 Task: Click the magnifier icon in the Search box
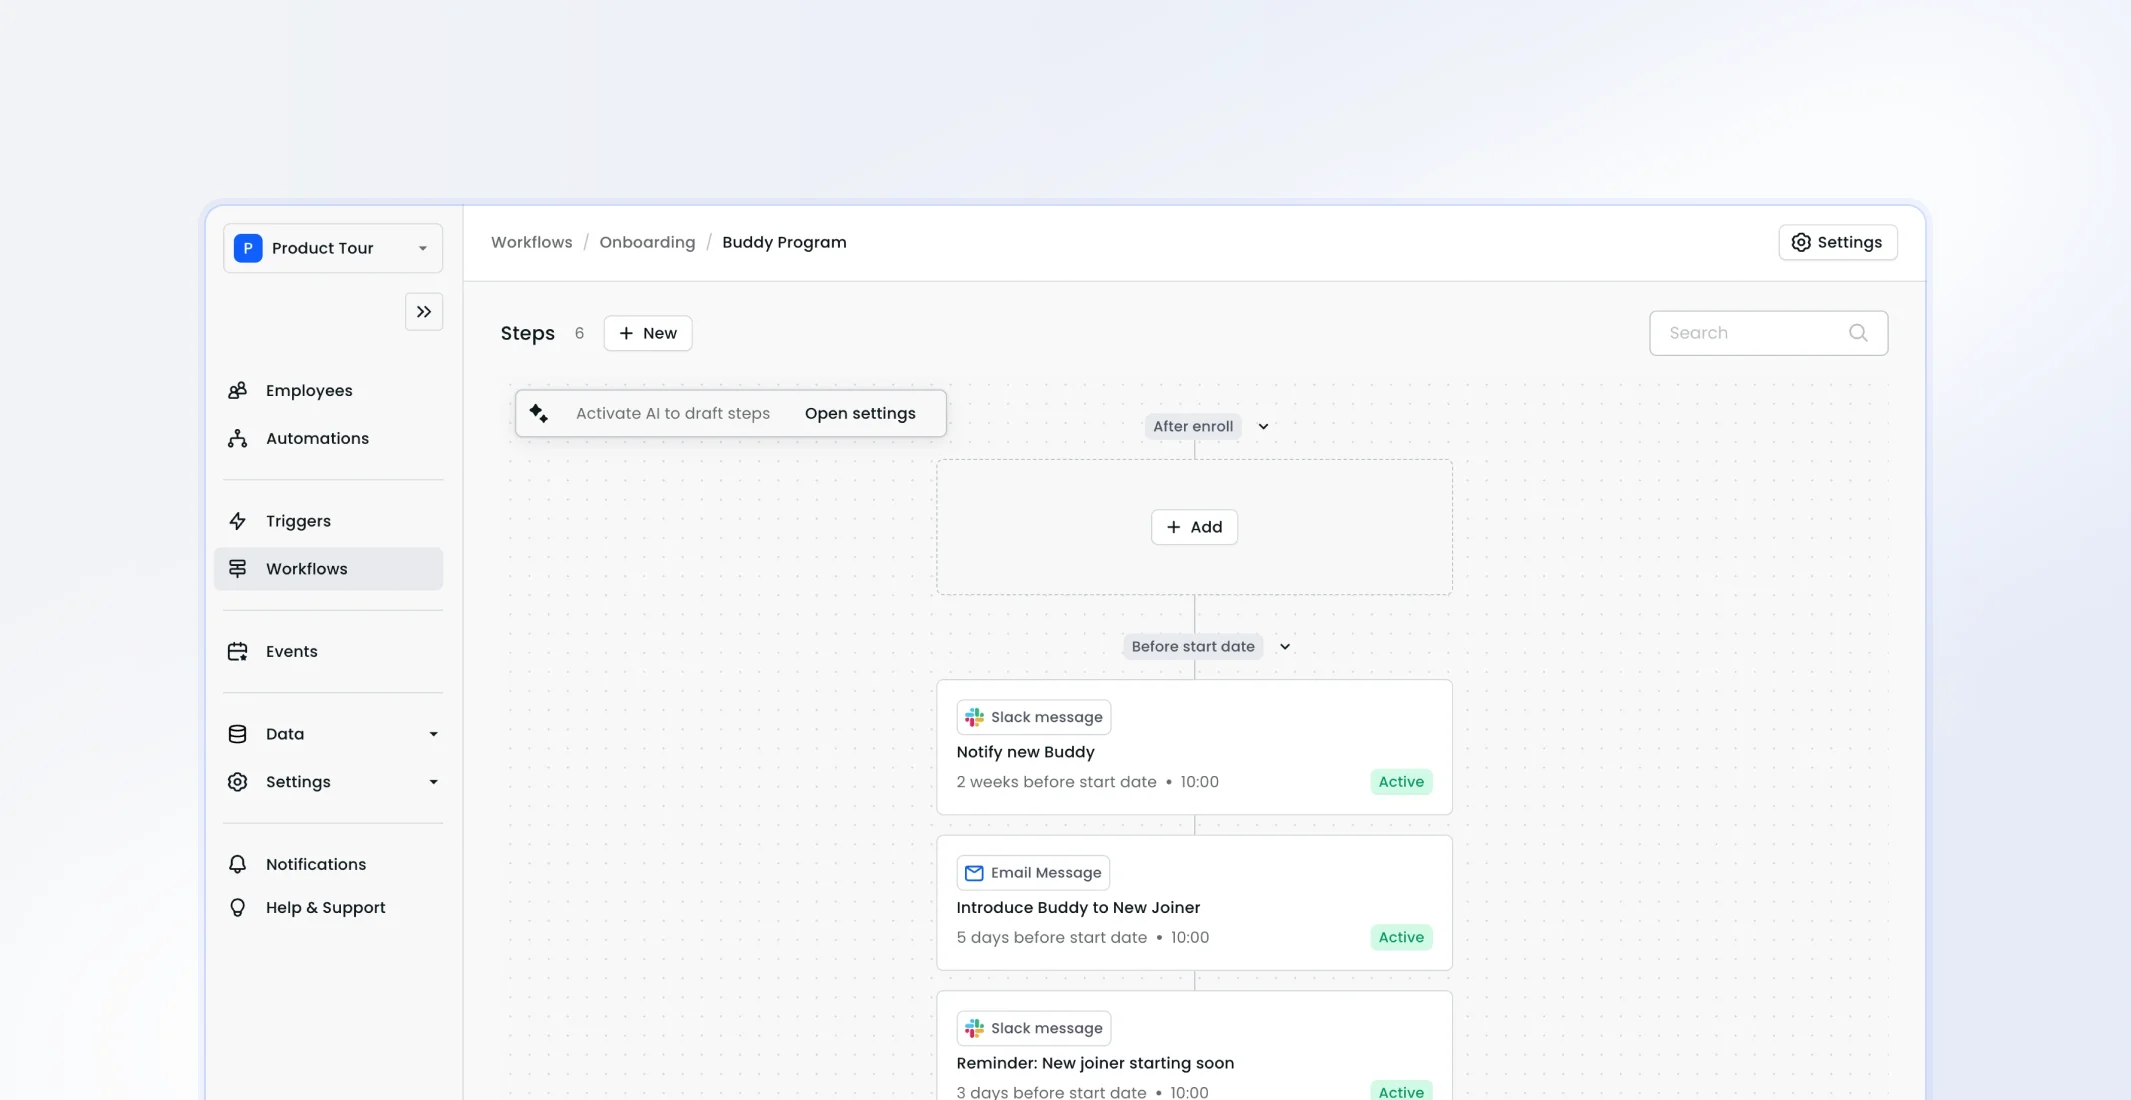click(1858, 333)
